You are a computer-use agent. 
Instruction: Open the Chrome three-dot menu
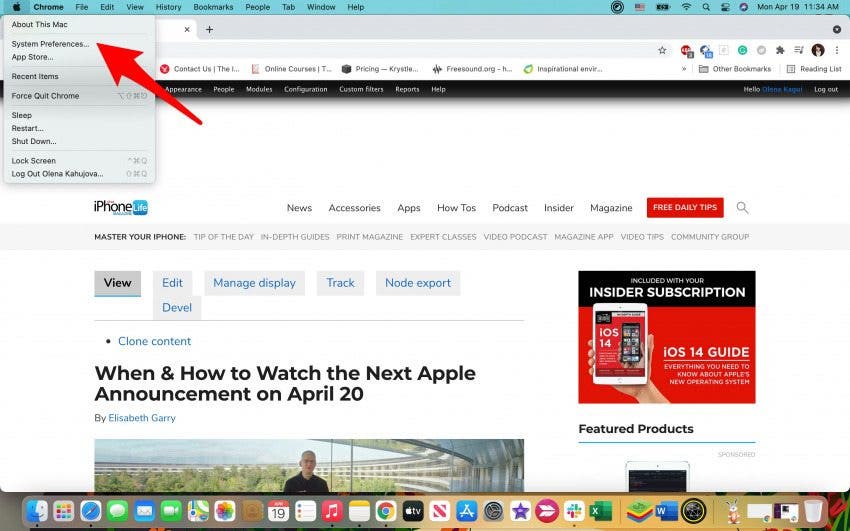tap(836, 50)
